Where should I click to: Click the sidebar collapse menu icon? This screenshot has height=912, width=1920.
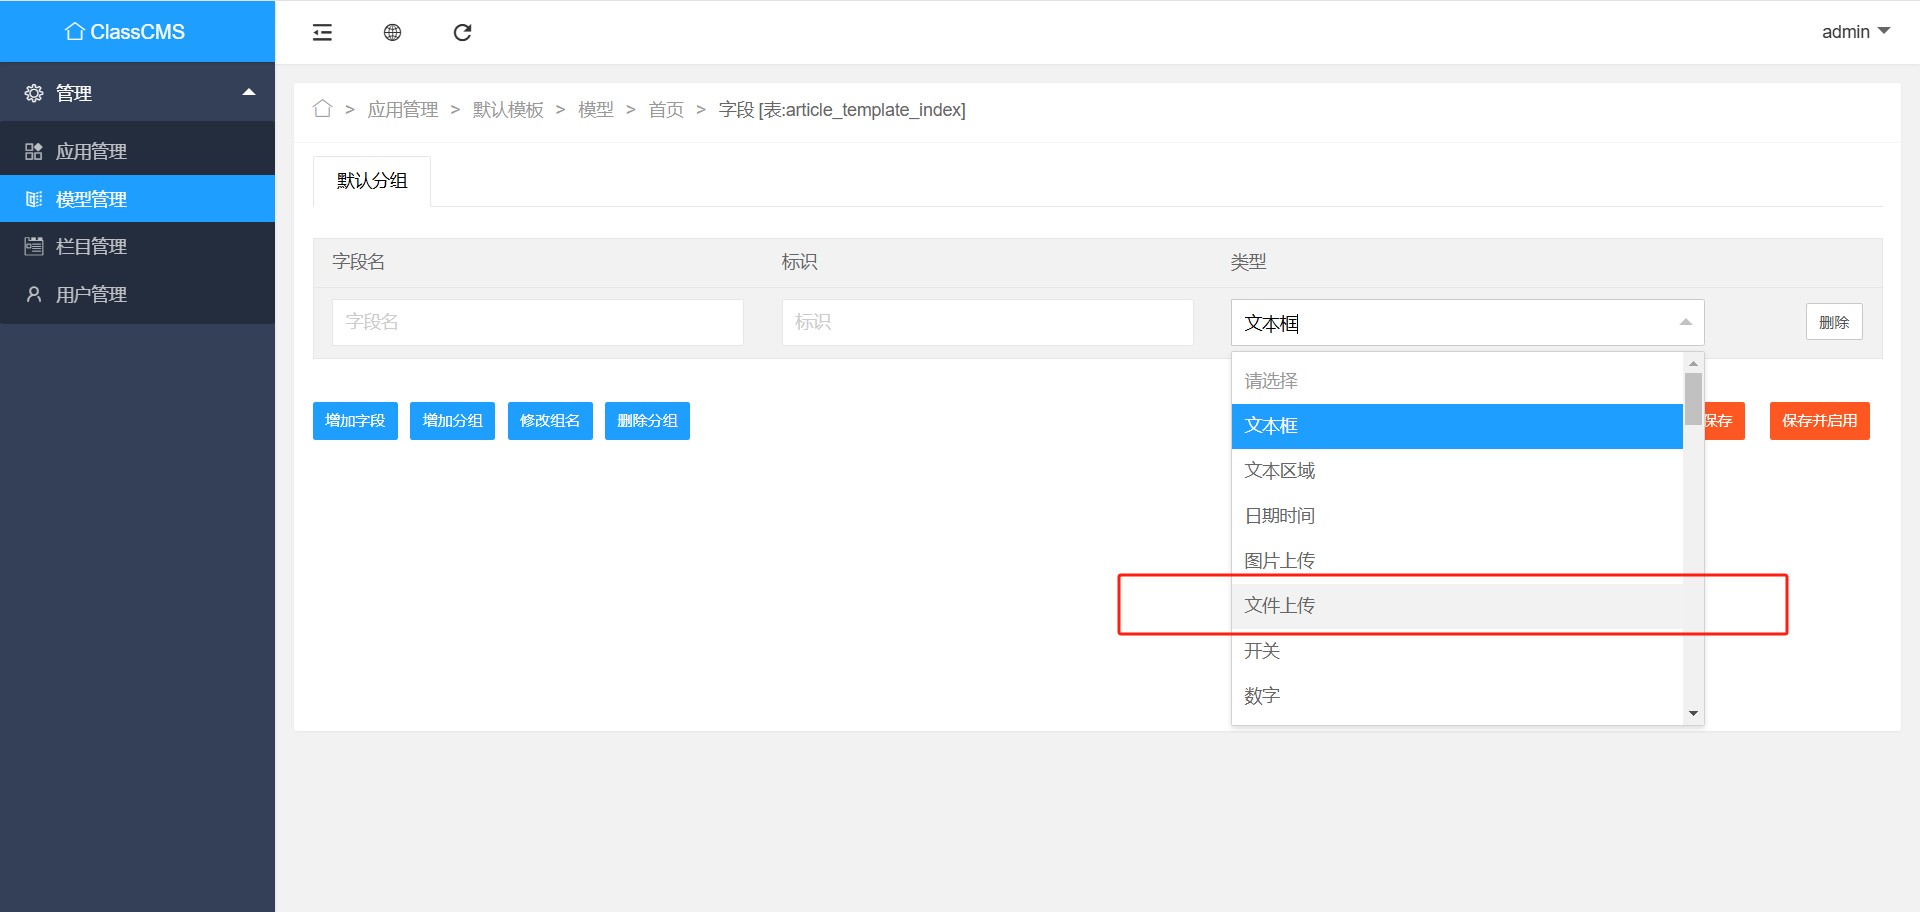[322, 33]
